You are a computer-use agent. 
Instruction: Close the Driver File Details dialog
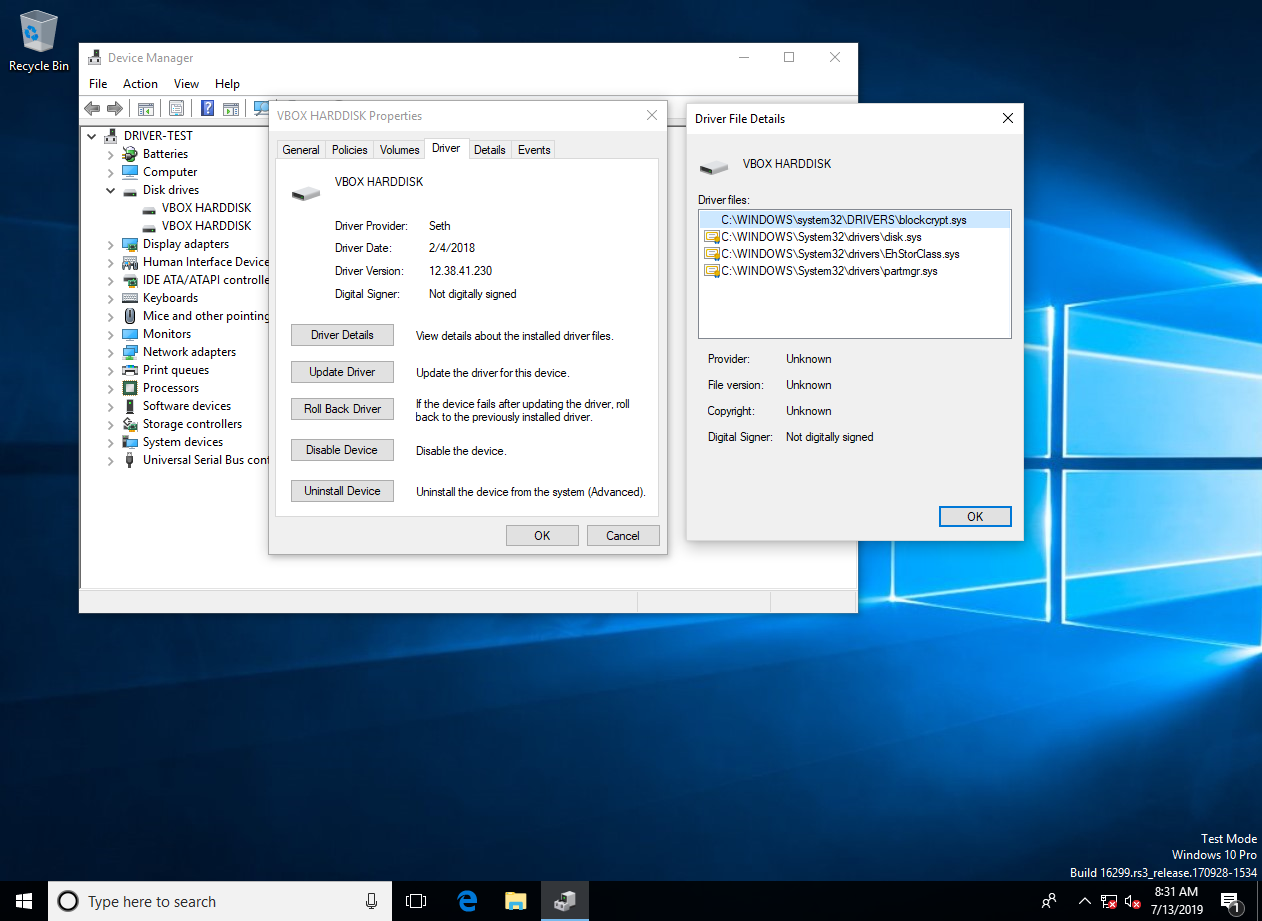[1007, 118]
